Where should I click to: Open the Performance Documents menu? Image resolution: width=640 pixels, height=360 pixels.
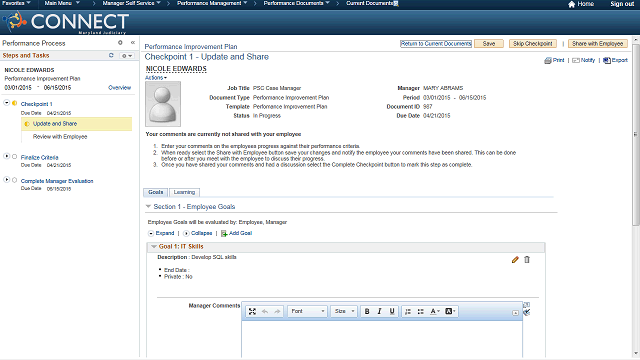point(297,3)
